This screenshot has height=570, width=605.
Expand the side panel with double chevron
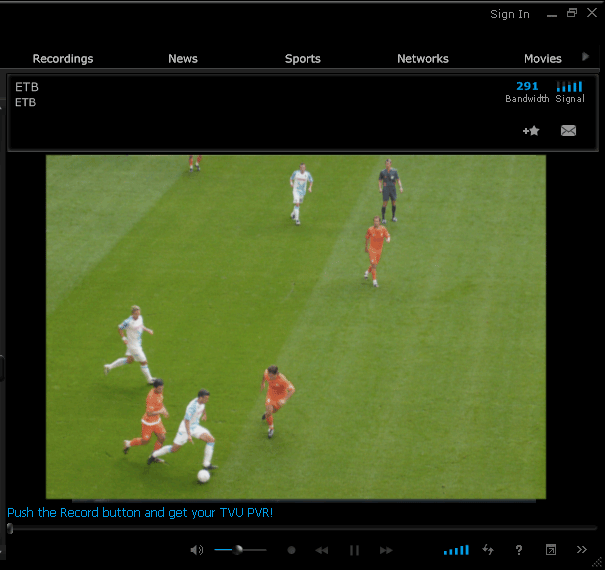(582, 550)
